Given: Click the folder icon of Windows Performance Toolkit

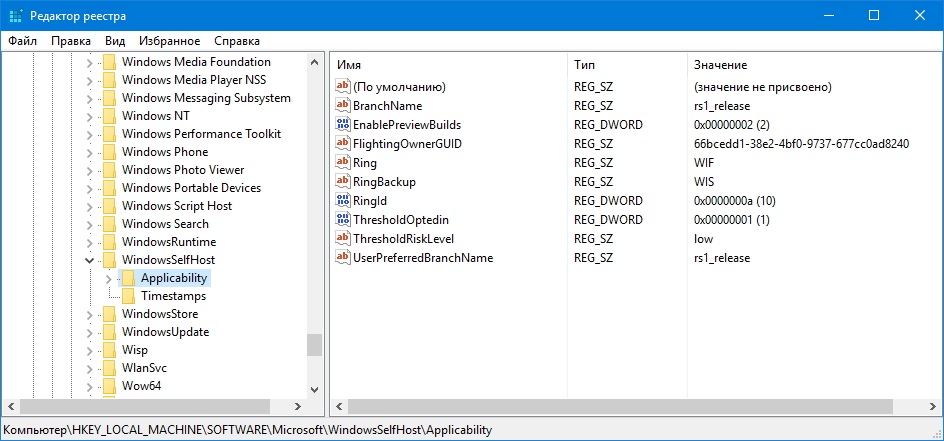Looking at the screenshot, I should (x=109, y=134).
